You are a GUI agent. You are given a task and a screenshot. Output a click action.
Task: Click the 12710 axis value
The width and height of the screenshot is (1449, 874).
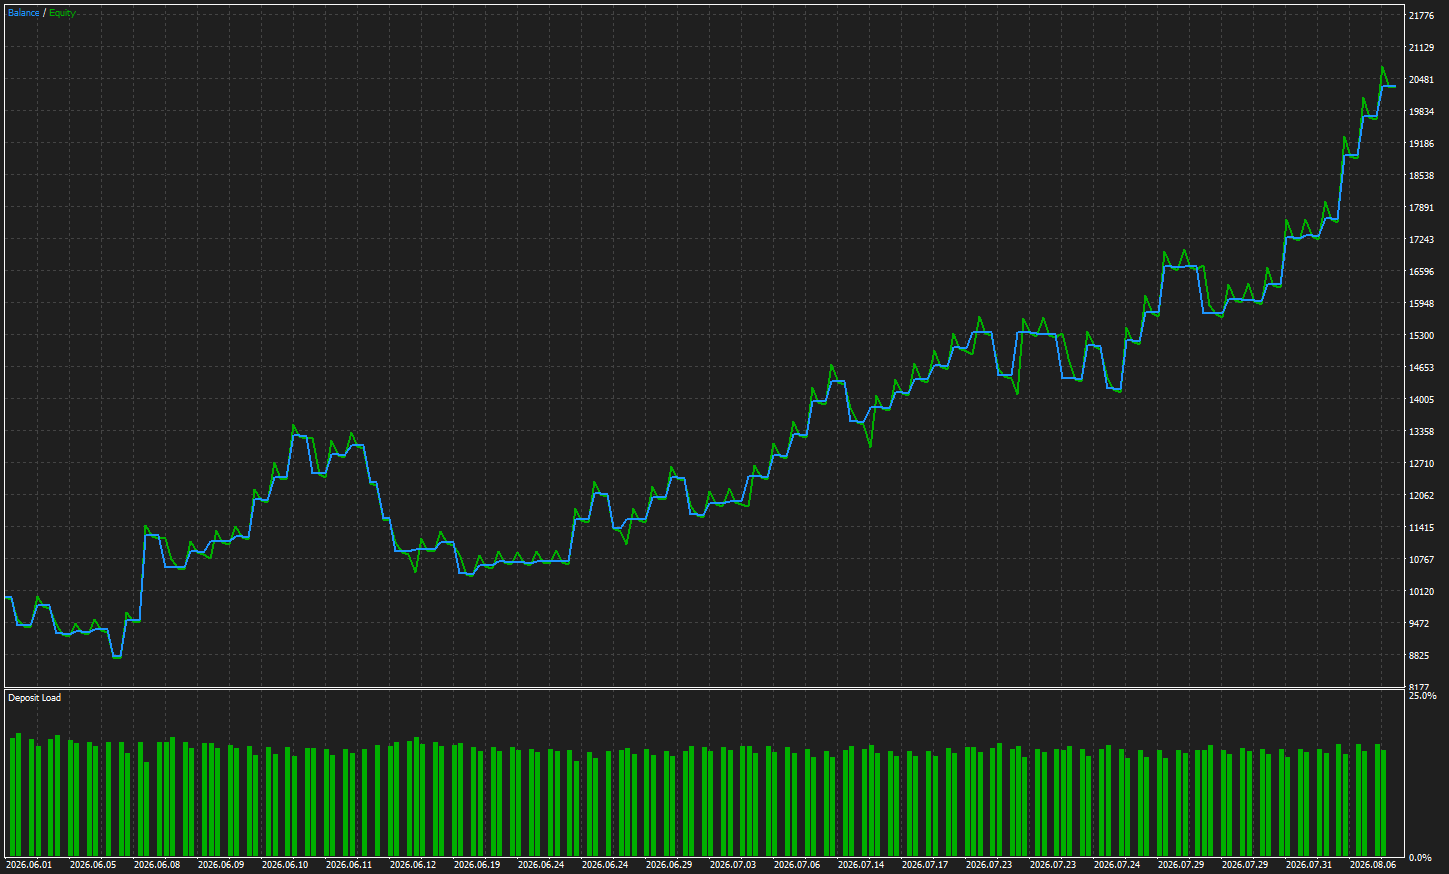1421,464
